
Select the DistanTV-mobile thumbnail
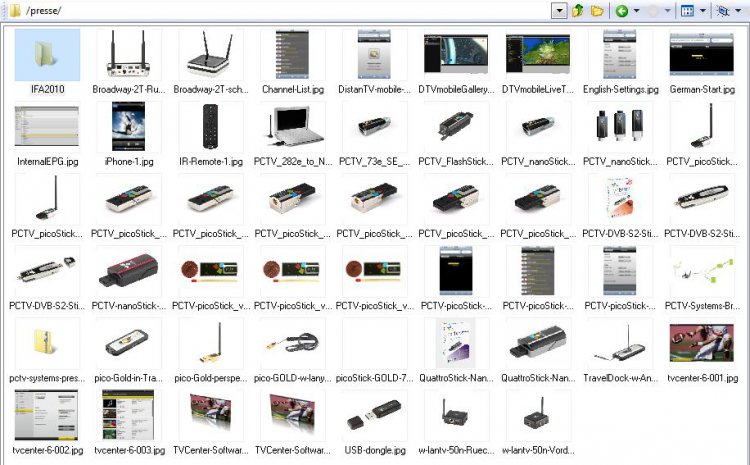coord(374,54)
